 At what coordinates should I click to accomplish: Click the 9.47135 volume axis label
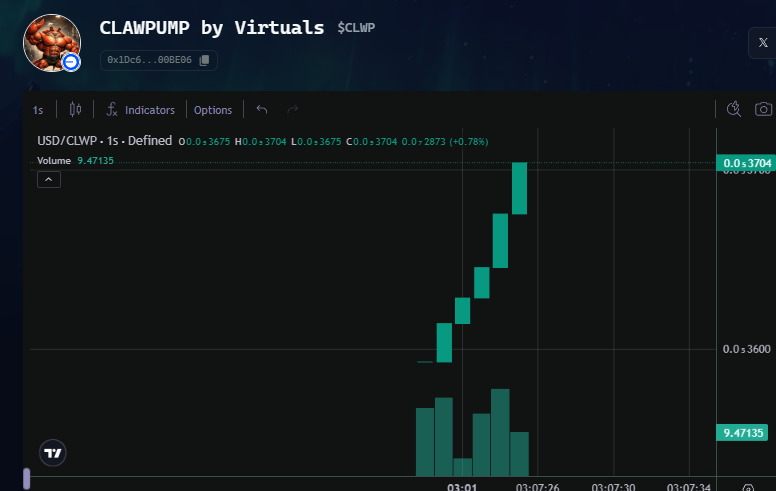pyautogui.click(x=742, y=433)
